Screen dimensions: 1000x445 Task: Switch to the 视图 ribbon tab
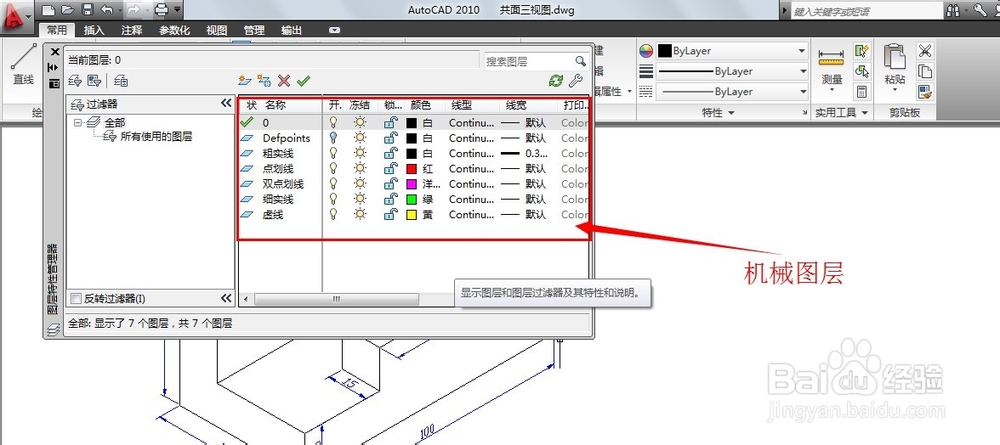click(x=217, y=30)
